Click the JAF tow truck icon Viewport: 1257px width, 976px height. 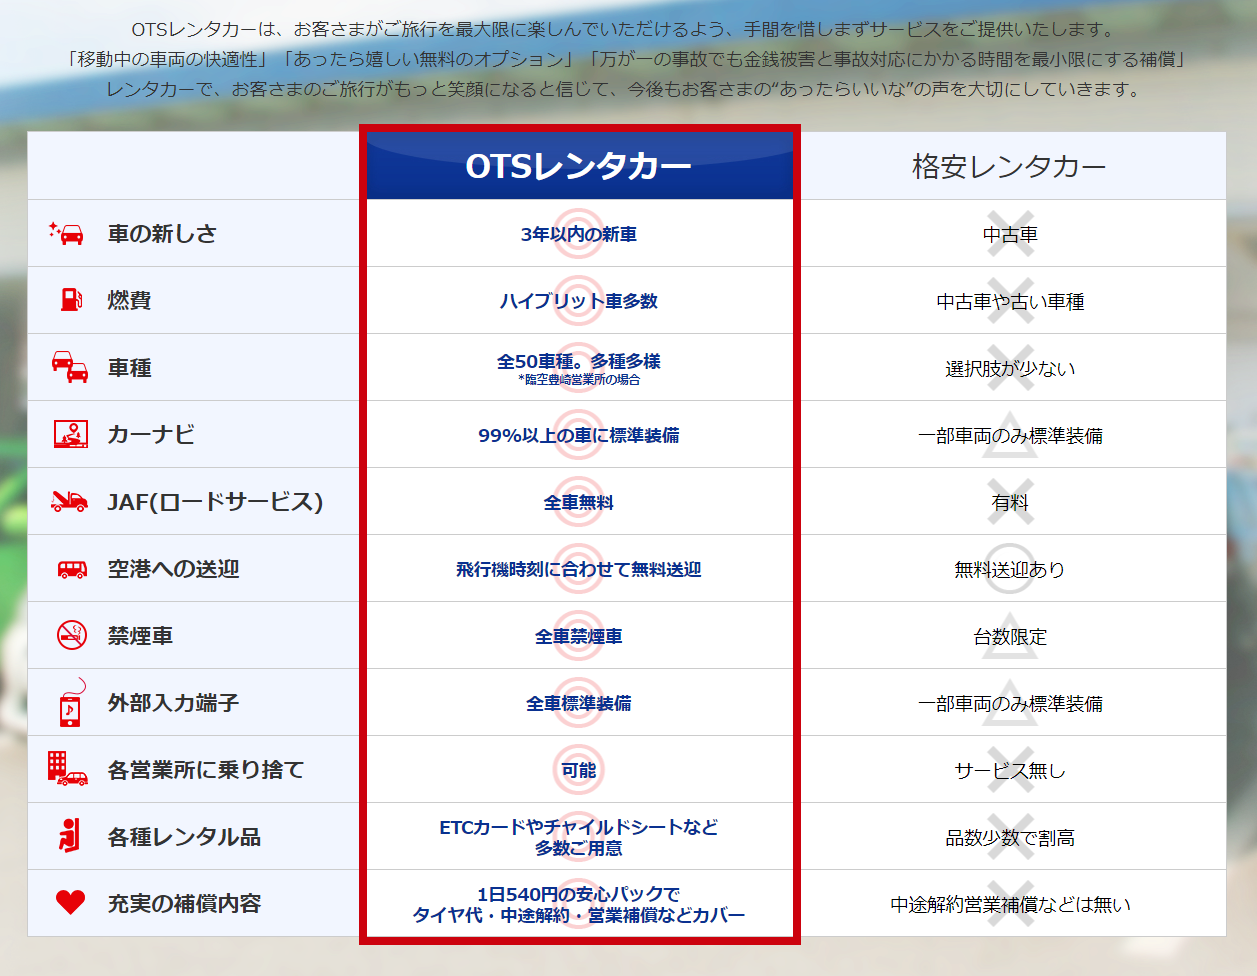click(x=70, y=501)
